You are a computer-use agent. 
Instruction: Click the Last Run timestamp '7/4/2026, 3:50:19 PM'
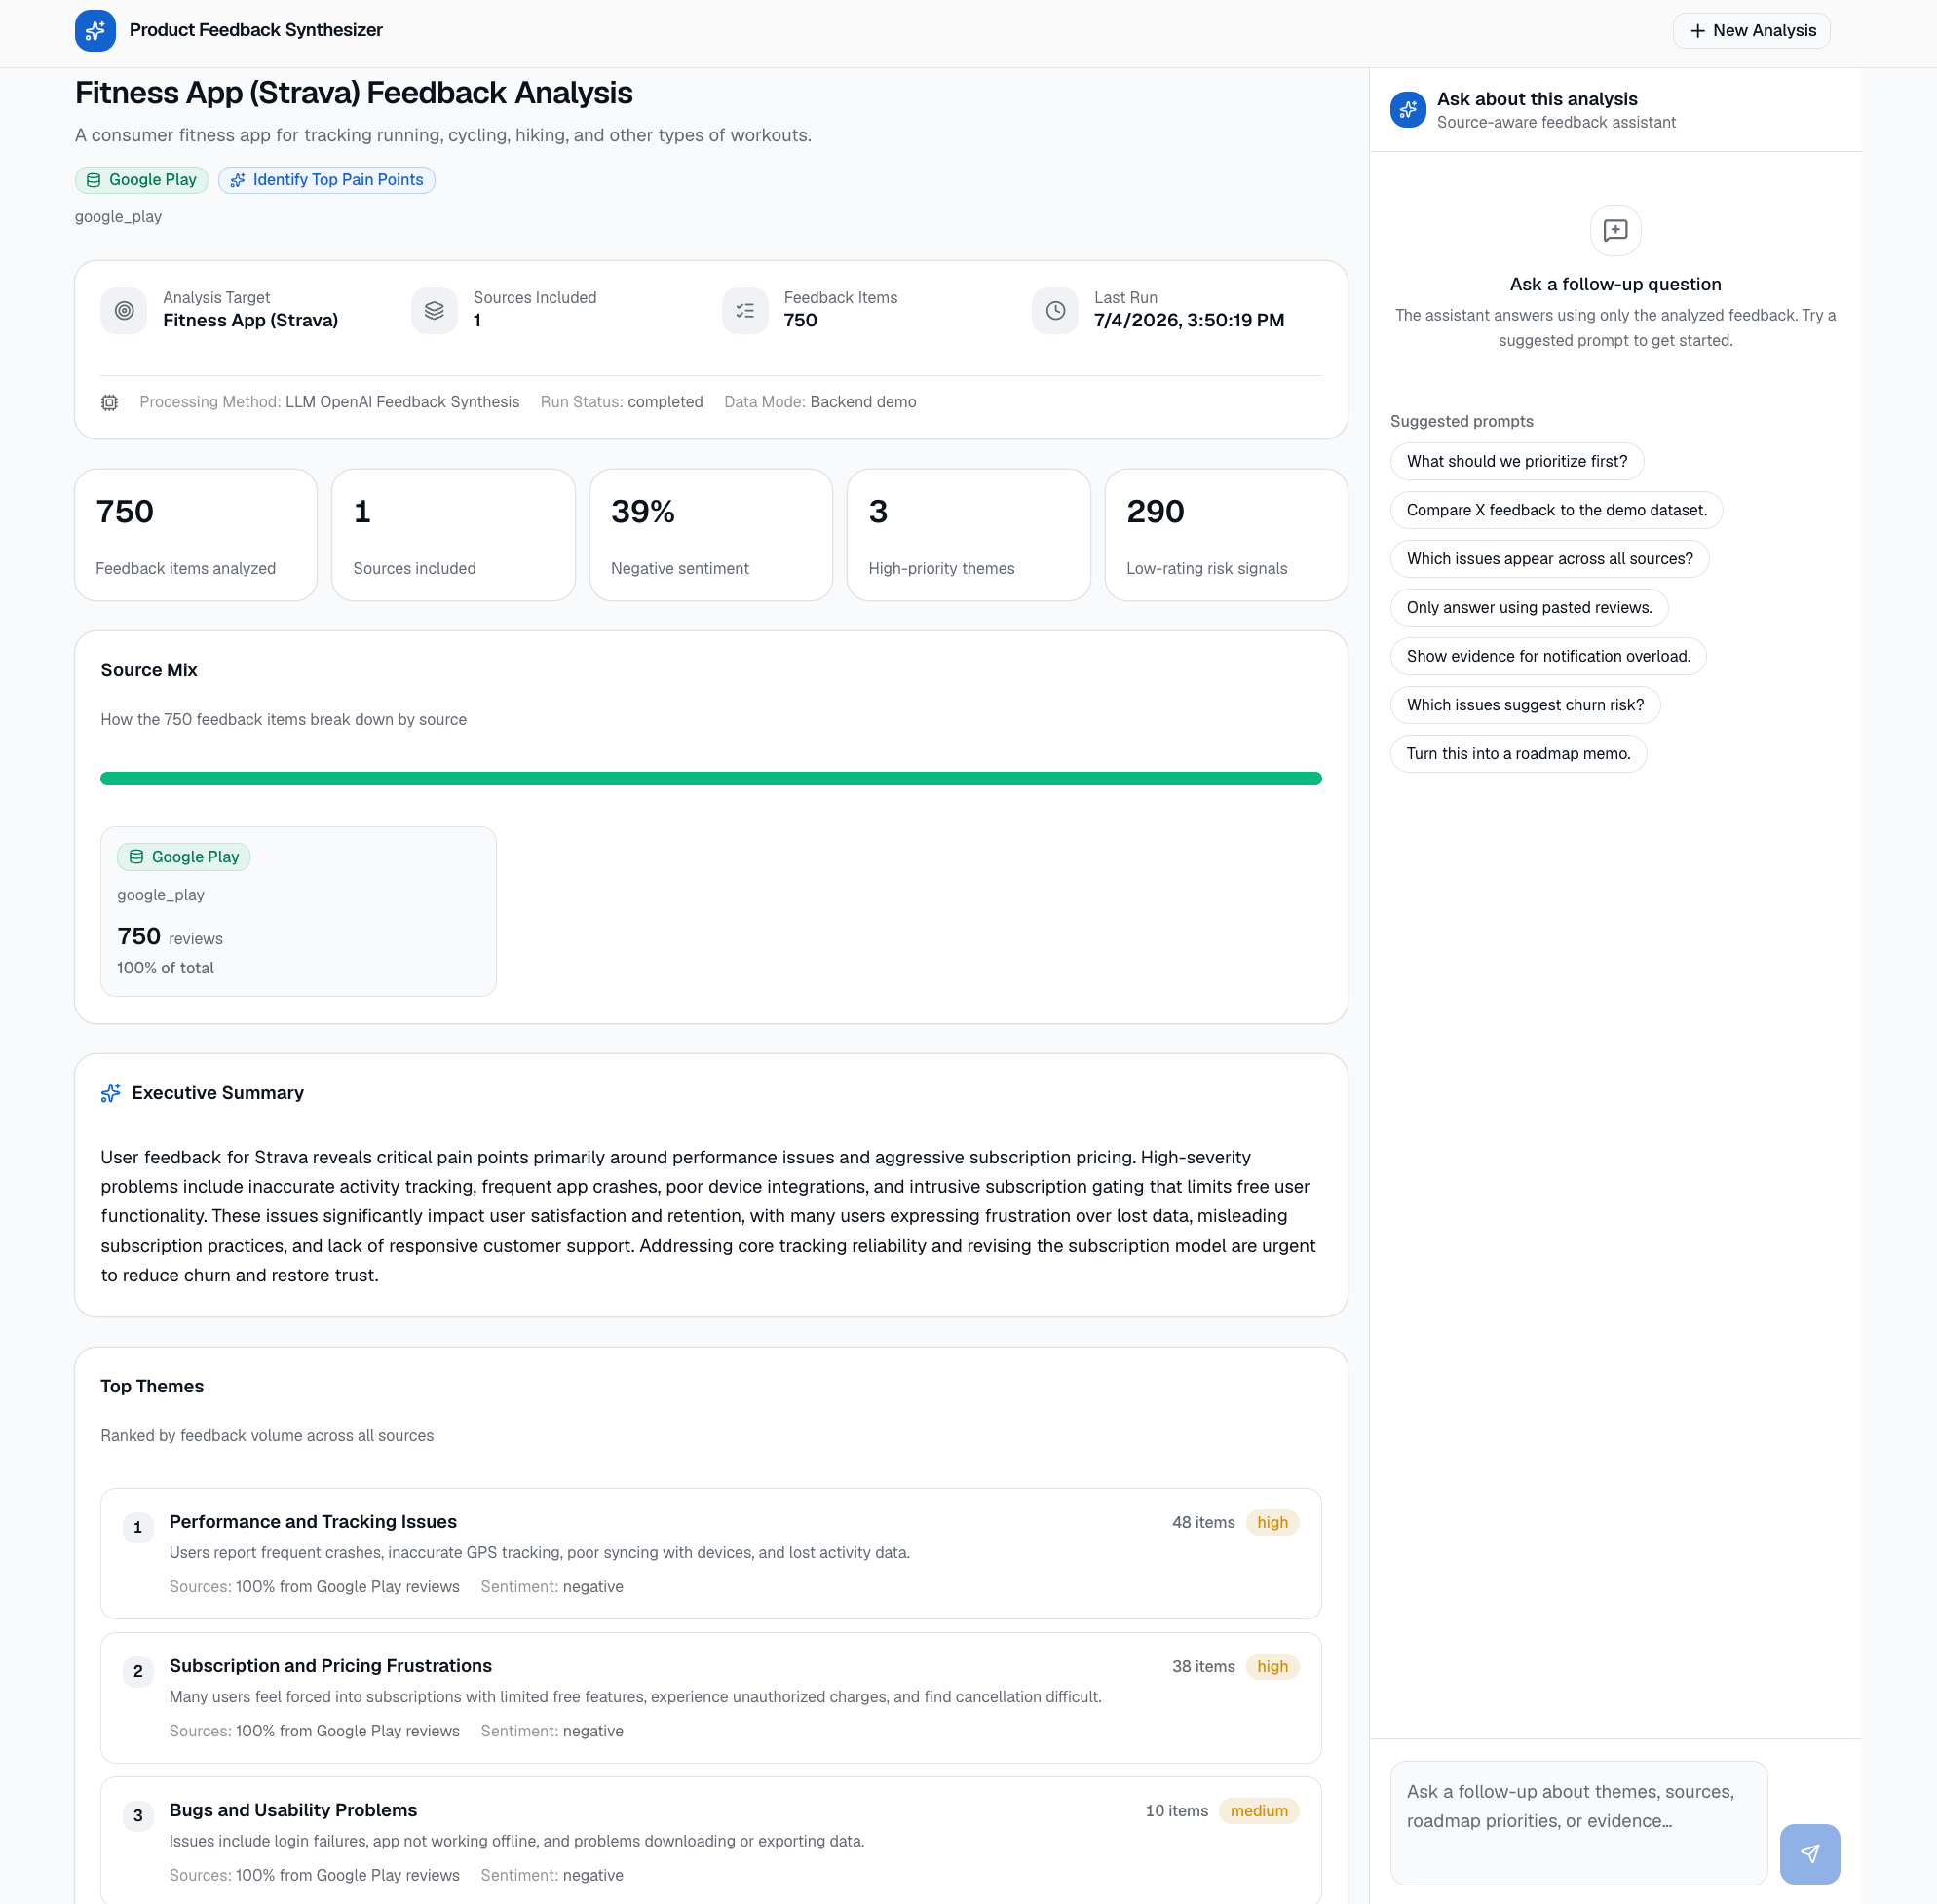1189,320
